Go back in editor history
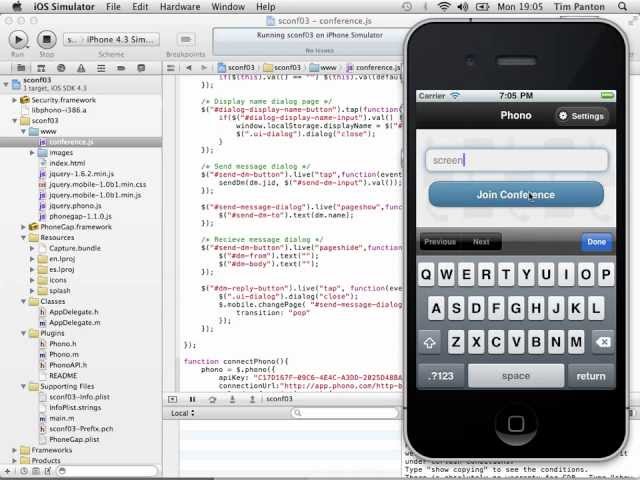Viewport: 640px width, 480px height. click(x=189, y=68)
